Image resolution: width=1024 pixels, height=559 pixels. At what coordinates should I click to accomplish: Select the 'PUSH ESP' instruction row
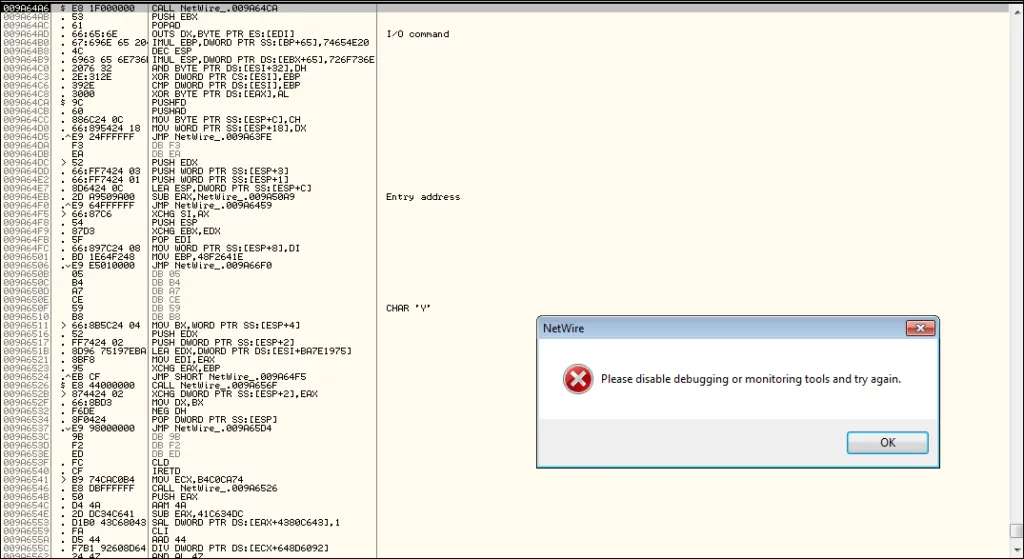click(x=174, y=222)
